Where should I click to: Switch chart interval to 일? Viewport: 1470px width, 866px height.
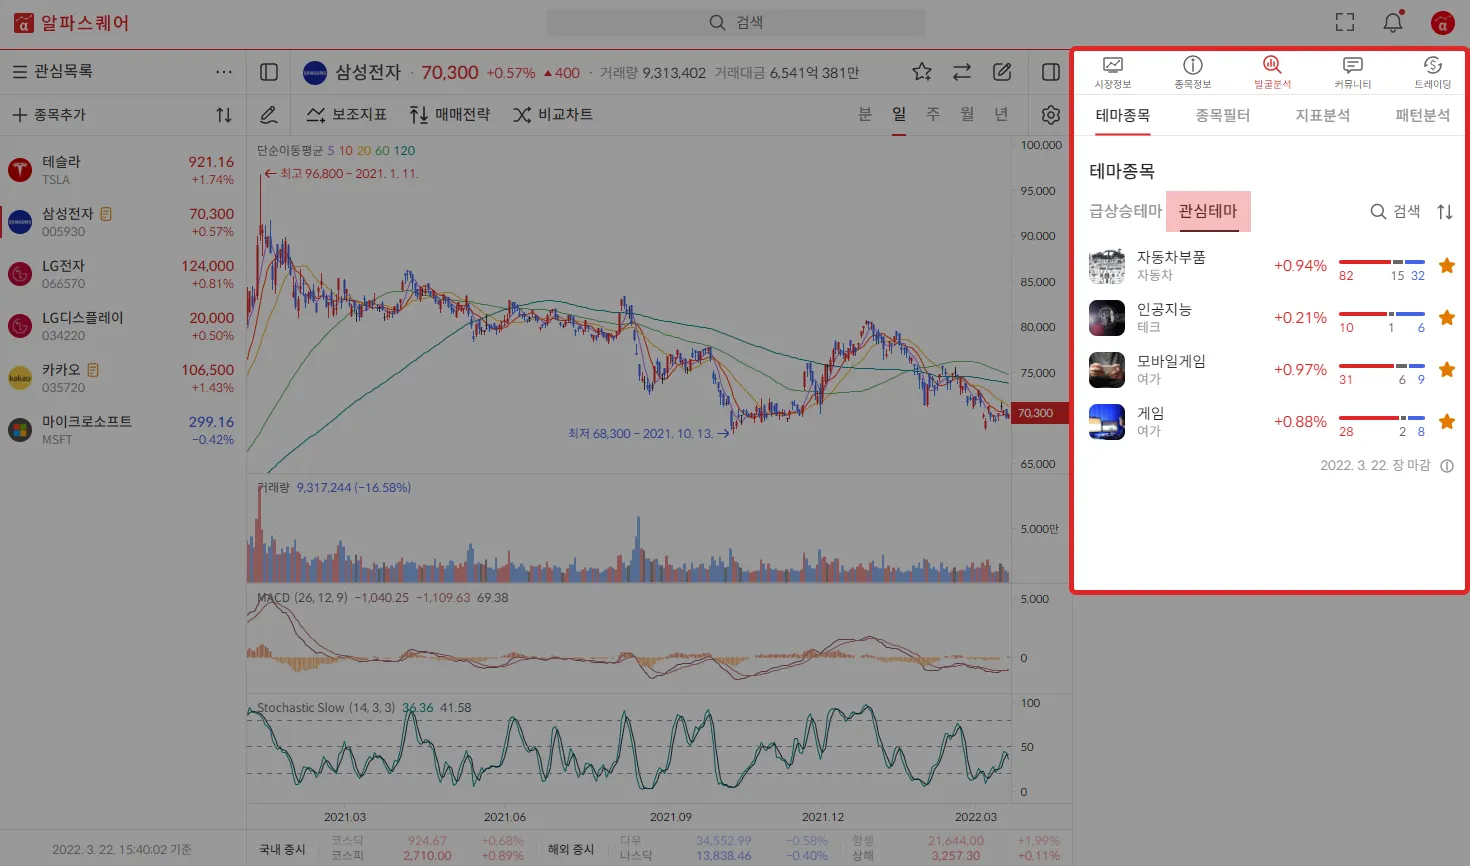(899, 114)
